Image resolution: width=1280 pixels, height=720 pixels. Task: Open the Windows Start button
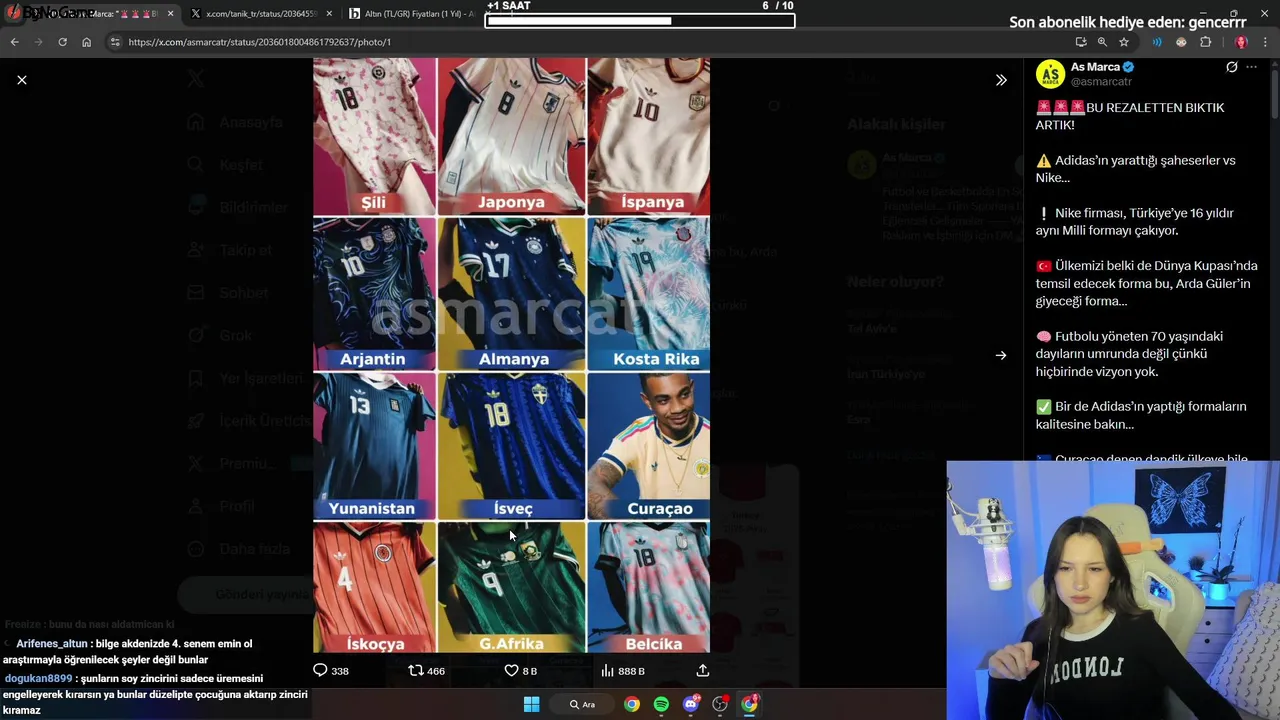(x=531, y=704)
